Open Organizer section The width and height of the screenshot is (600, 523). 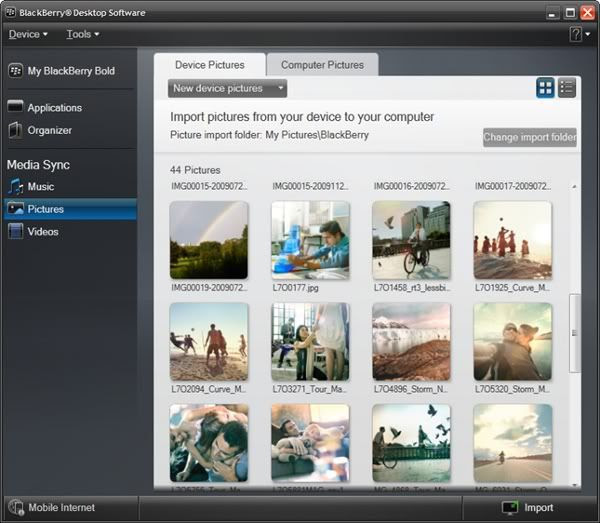(50, 130)
